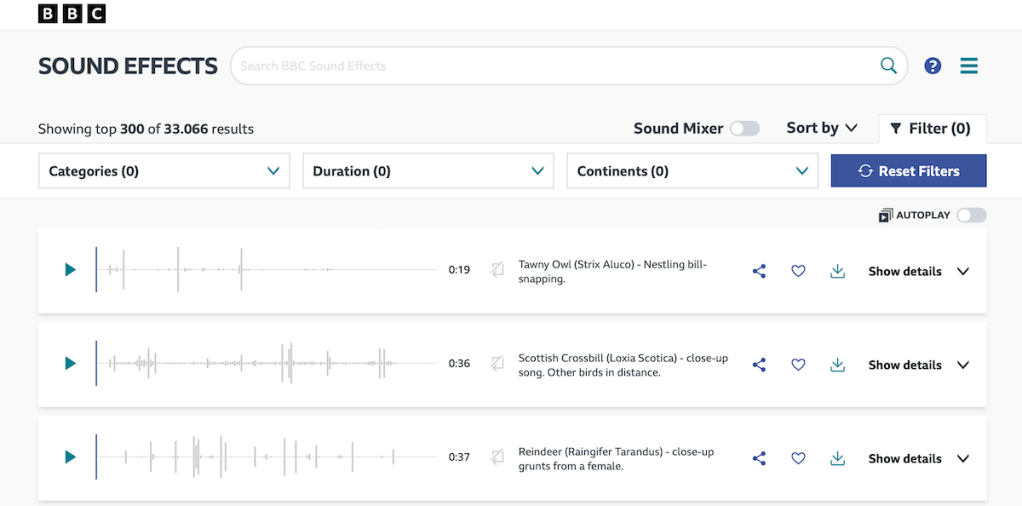Open the help question mark icon
The image size is (1022, 506).
pyautogui.click(x=933, y=66)
